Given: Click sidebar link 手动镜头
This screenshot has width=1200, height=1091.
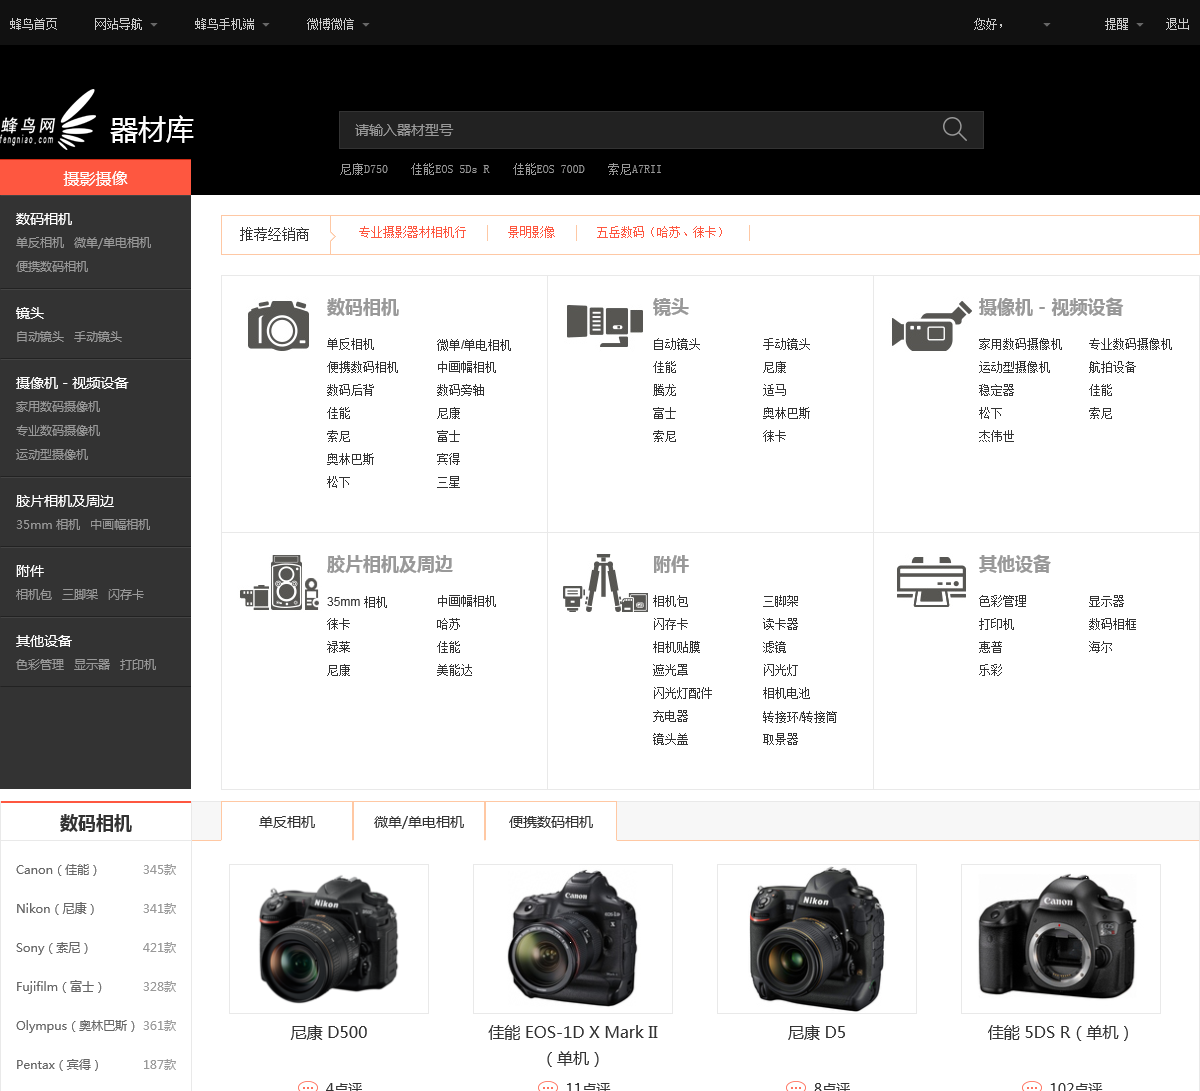Looking at the screenshot, I should (98, 336).
